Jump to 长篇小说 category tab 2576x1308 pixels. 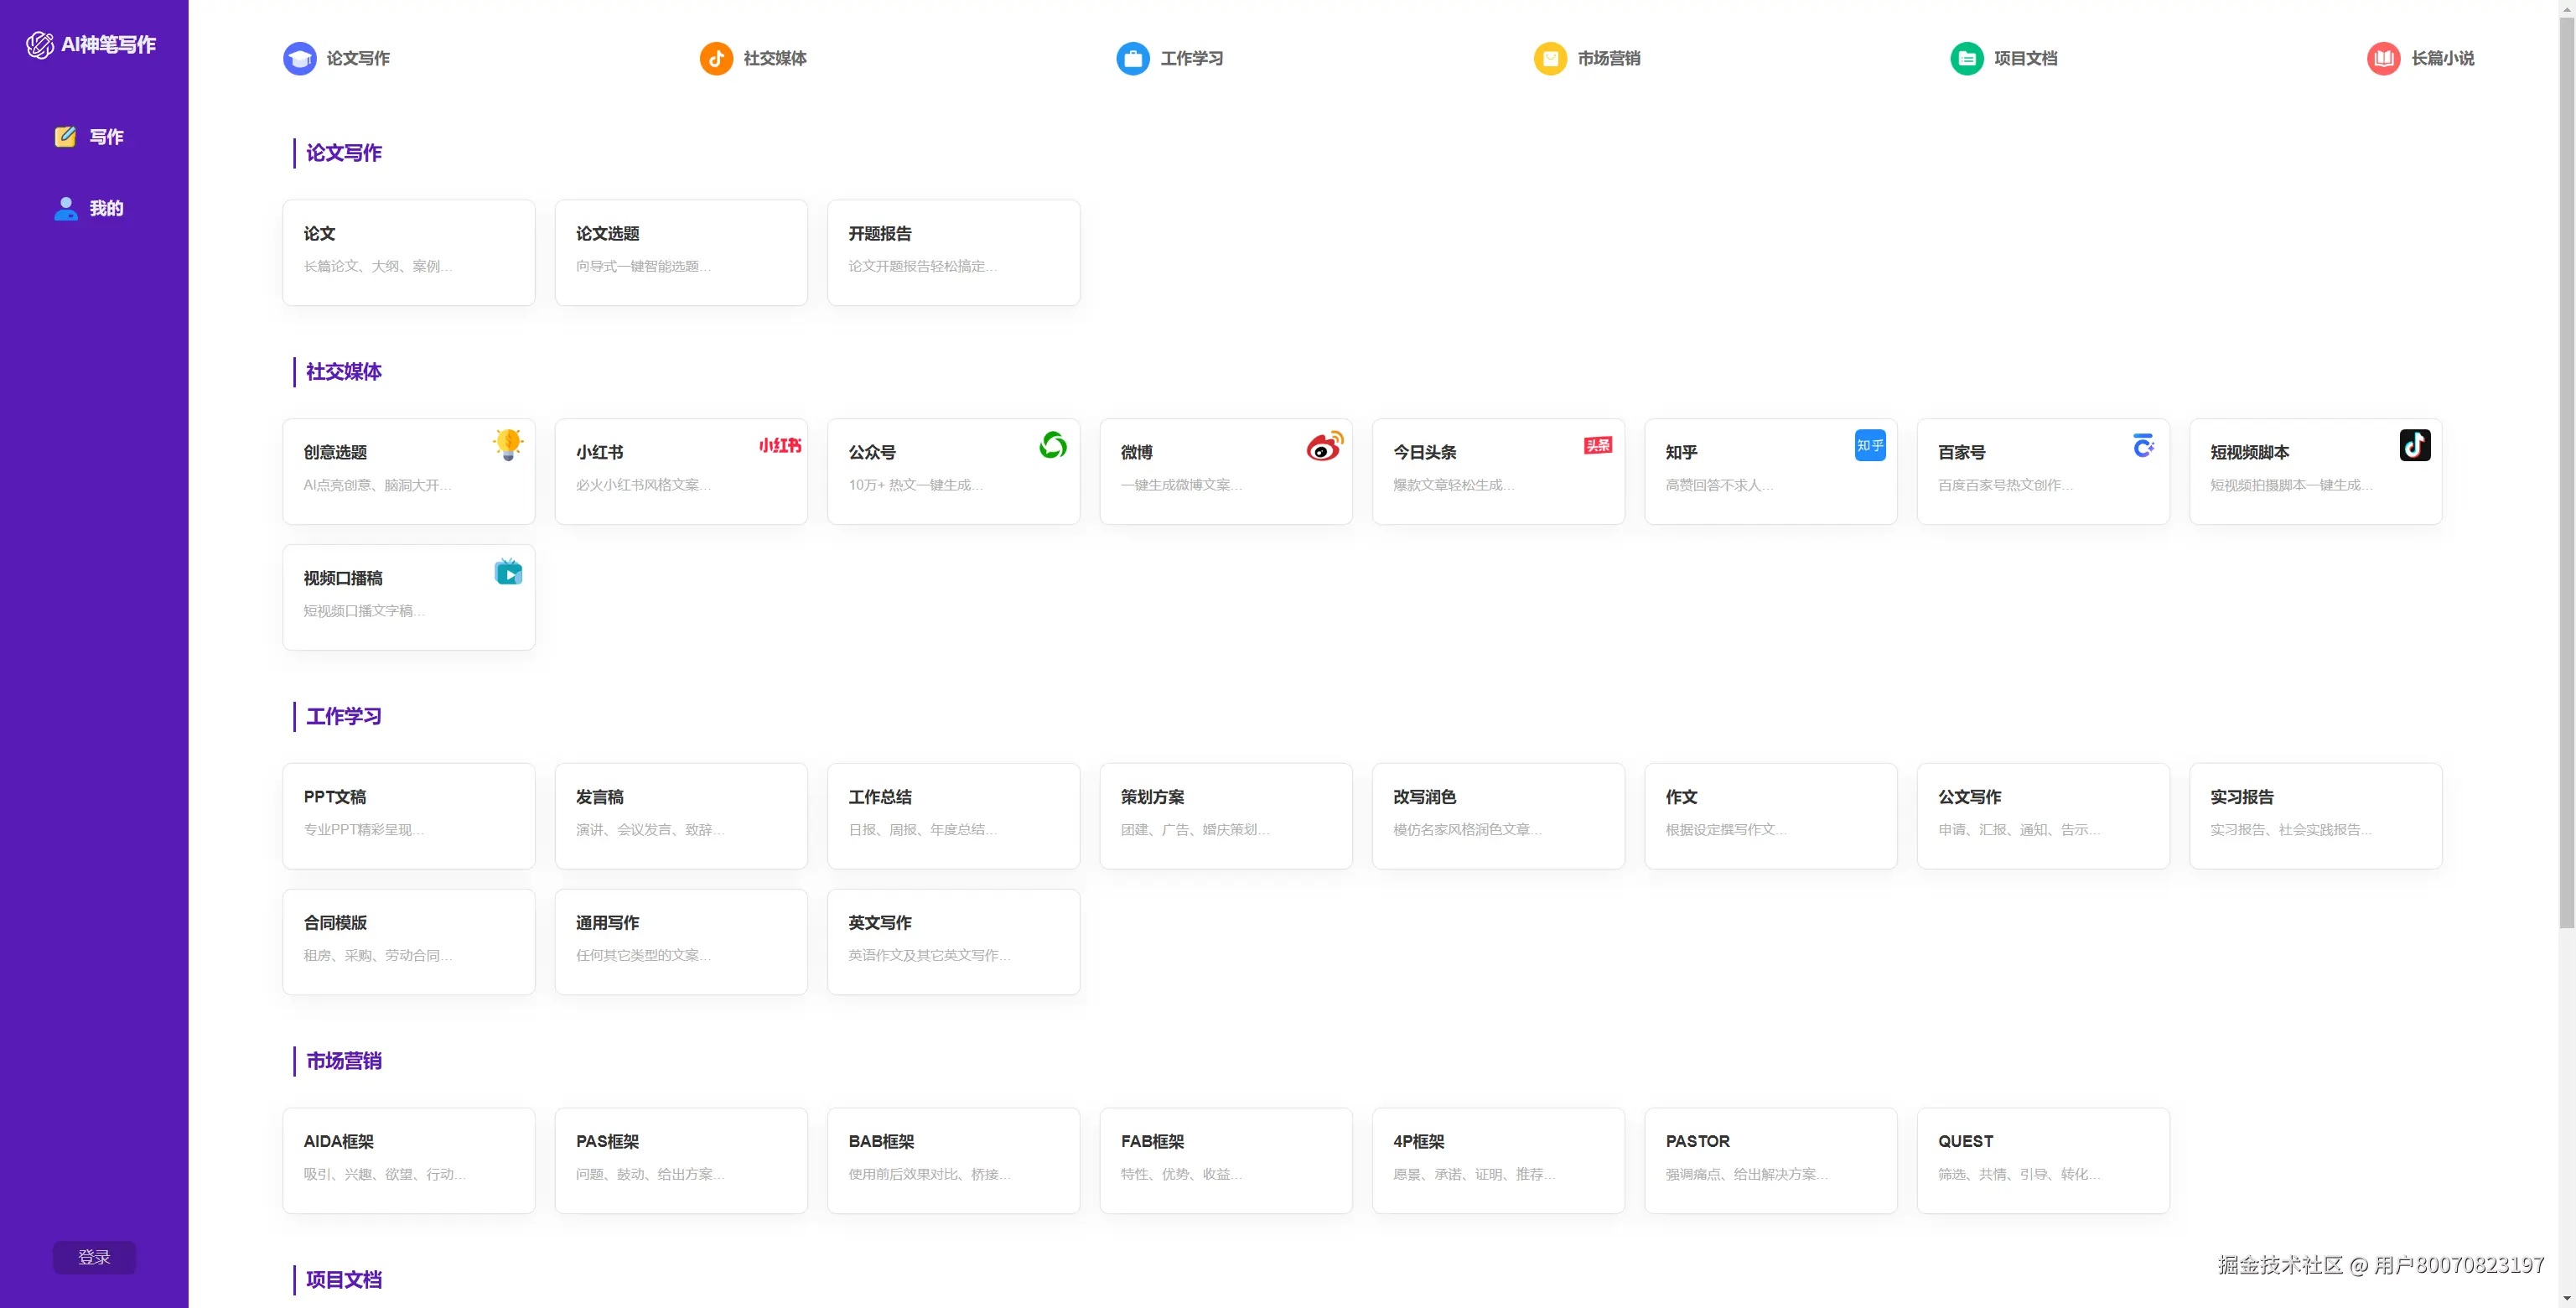pyautogui.click(x=2441, y=58)
